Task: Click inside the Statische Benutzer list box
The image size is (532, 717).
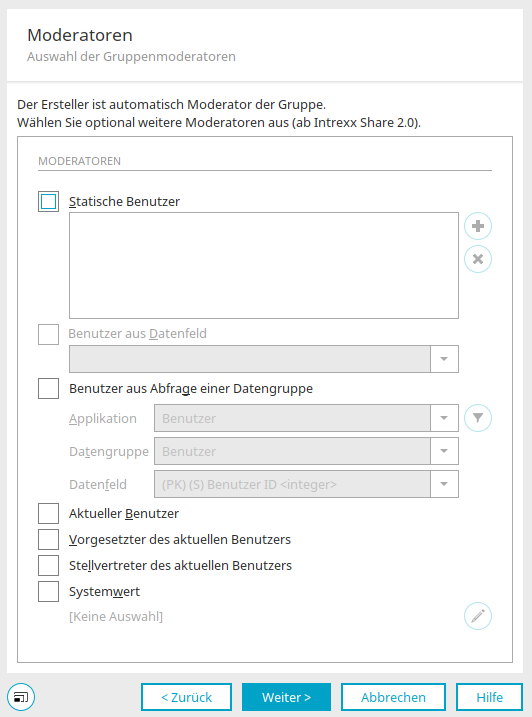Action: tap(264, 265)
